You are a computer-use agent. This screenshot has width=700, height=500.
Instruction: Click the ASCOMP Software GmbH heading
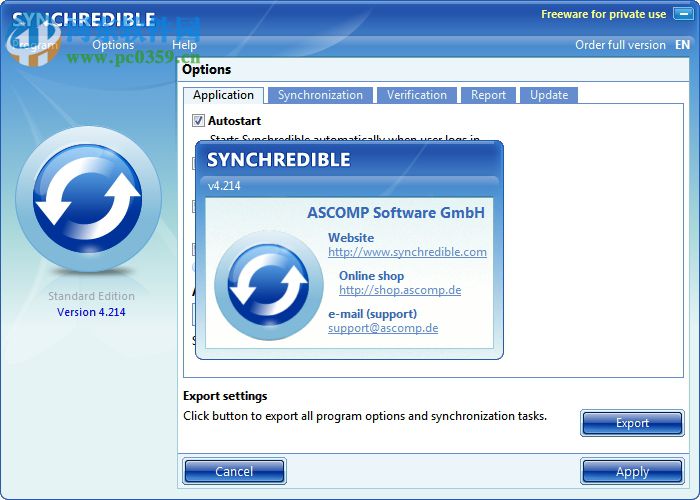[x=396, y=212]
